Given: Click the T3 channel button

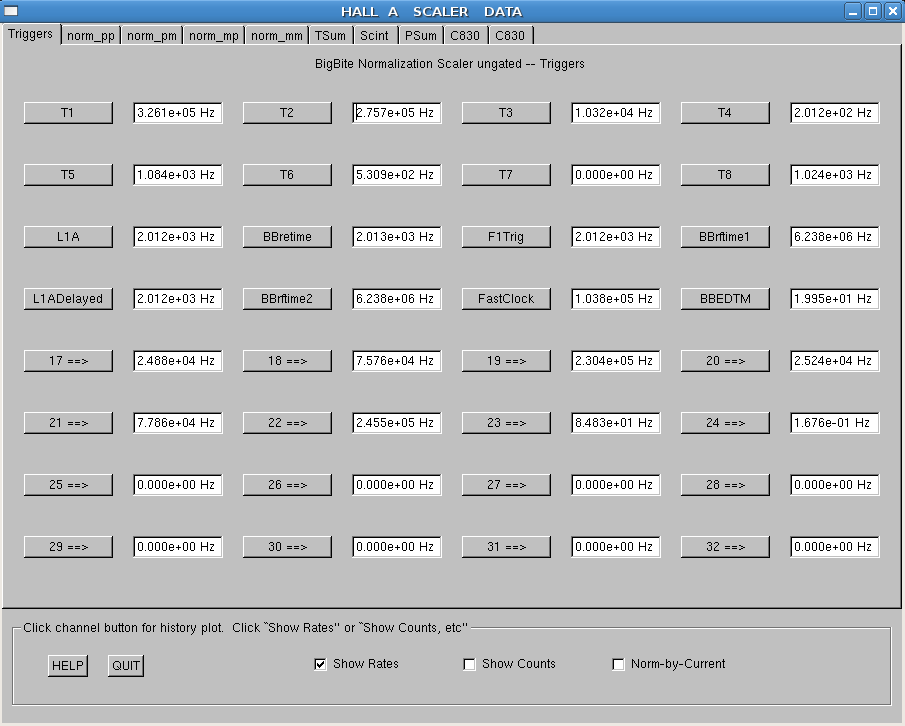Looking at the screenshot, I should click(506, 113).
